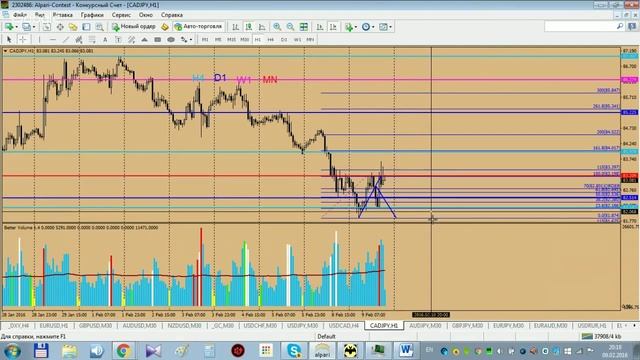The image size is (640, 360).
Task: Open the indicators list icon
Action: (349, 27)
